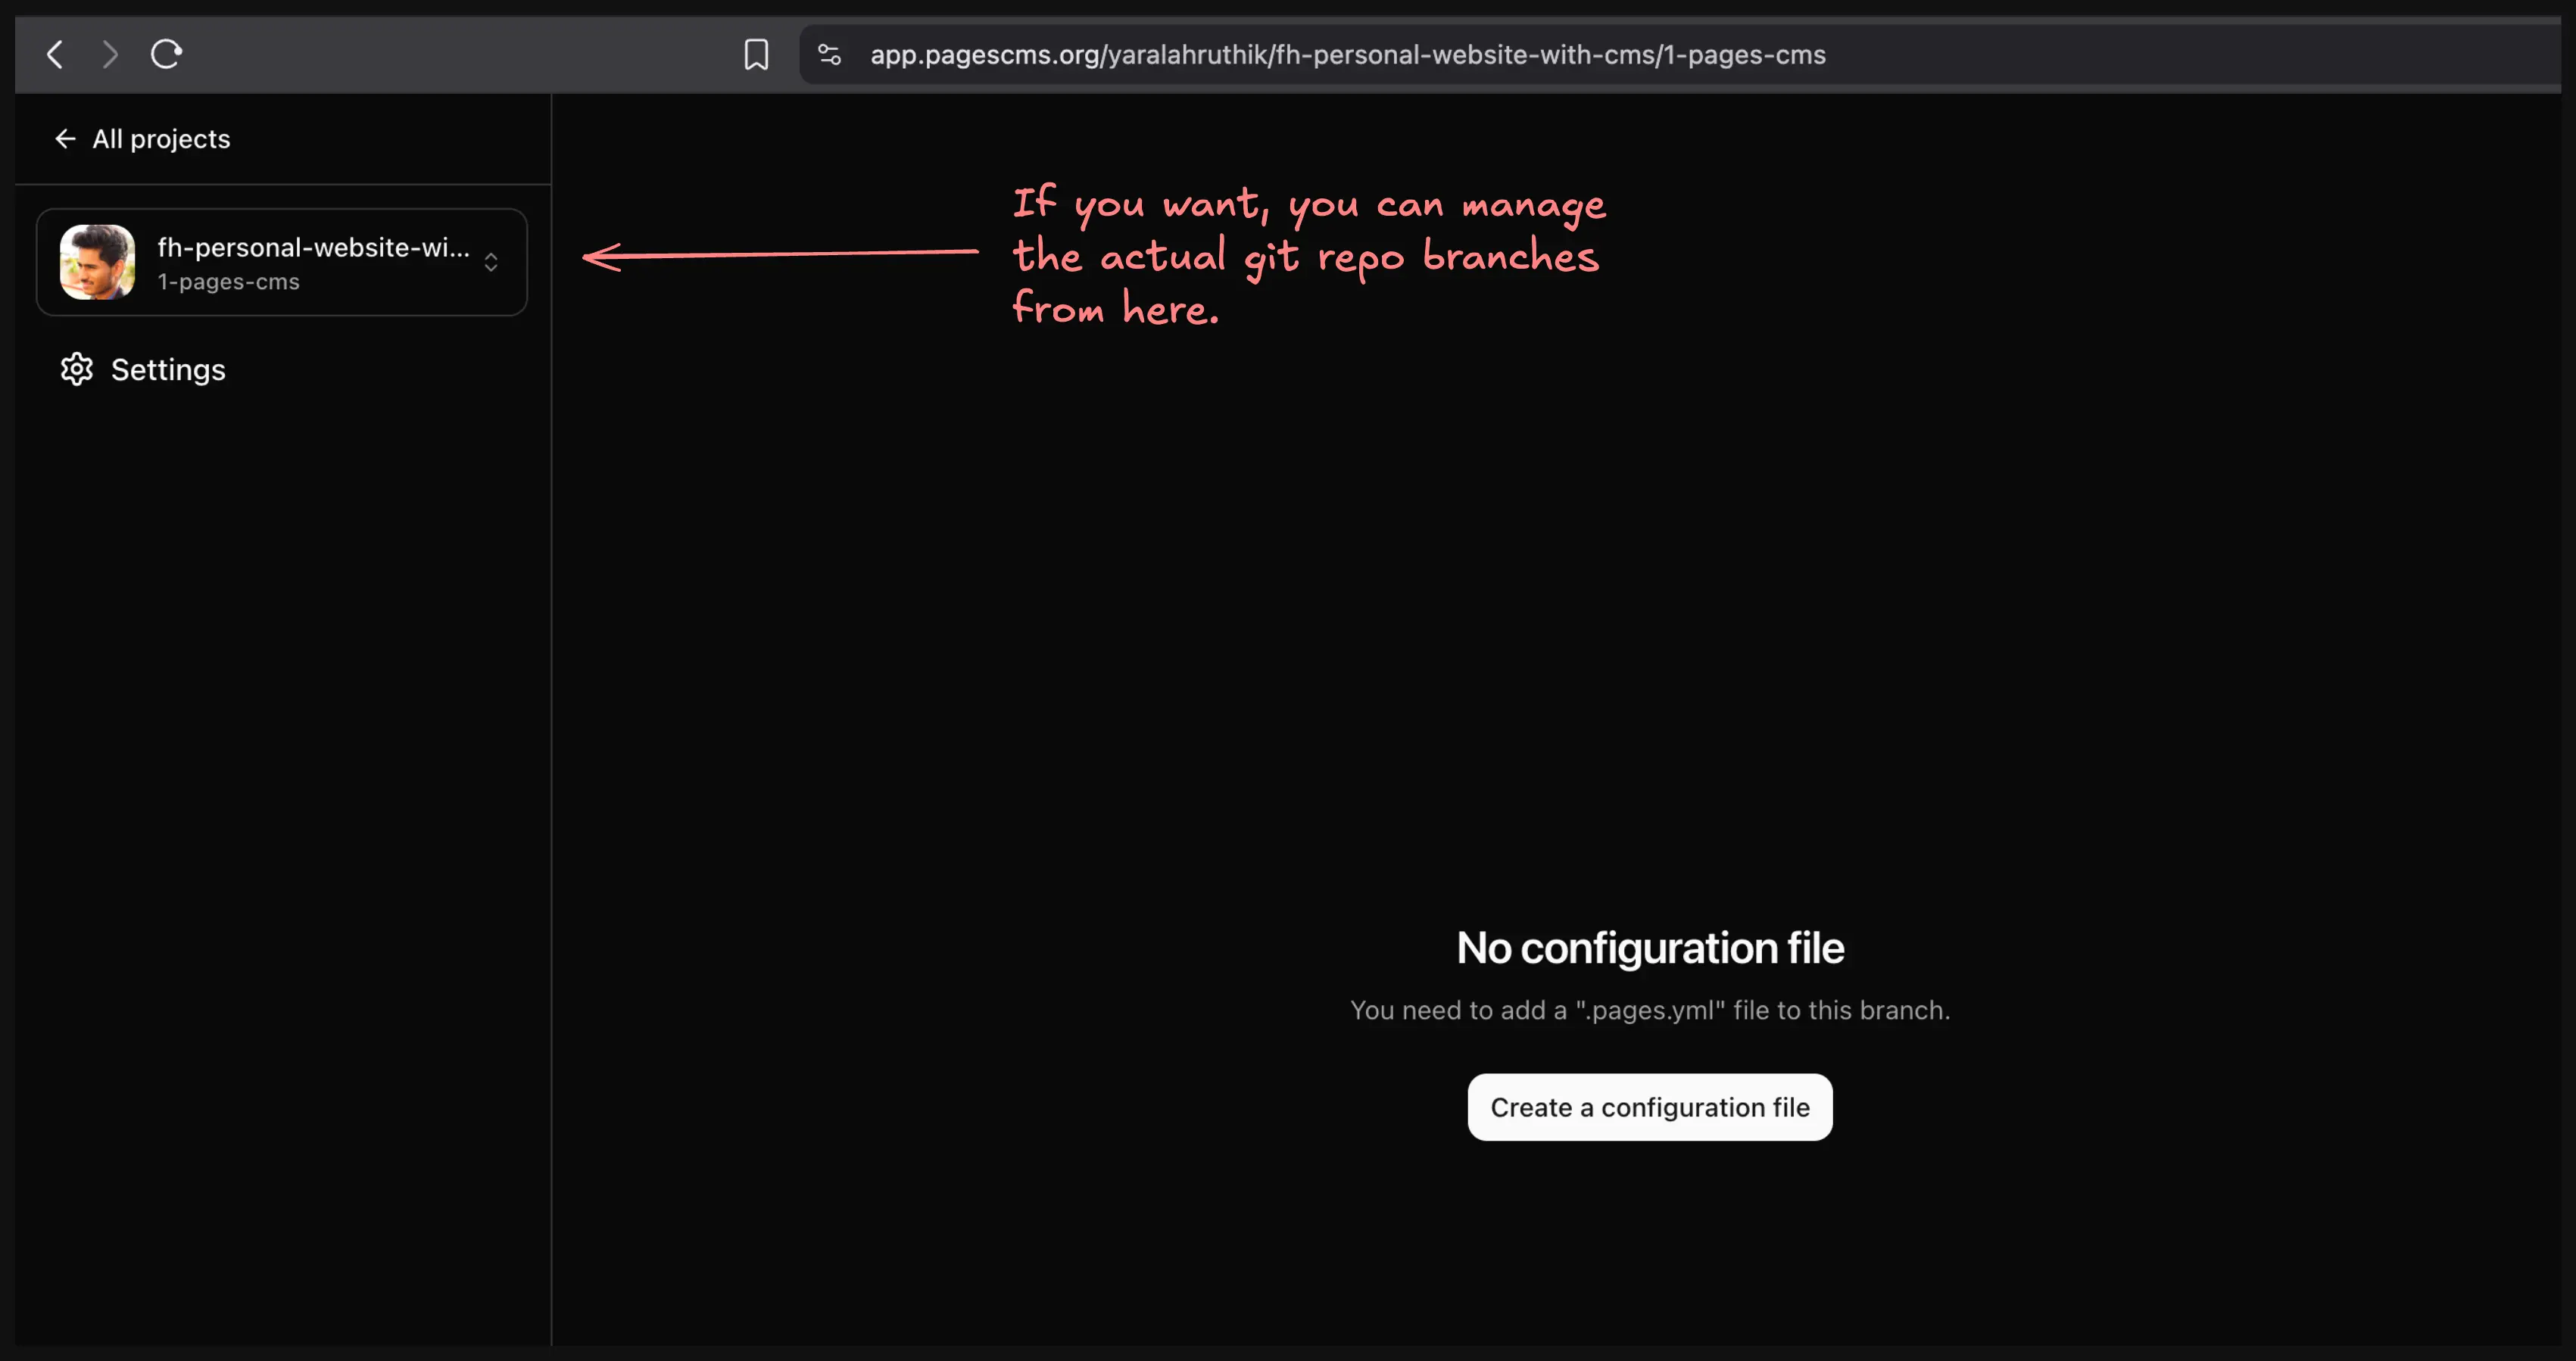Image resolution: width=2576 pixels, height=1361 pixels.
Task: Open the Settings menu entry
Action: pos(168,369)
